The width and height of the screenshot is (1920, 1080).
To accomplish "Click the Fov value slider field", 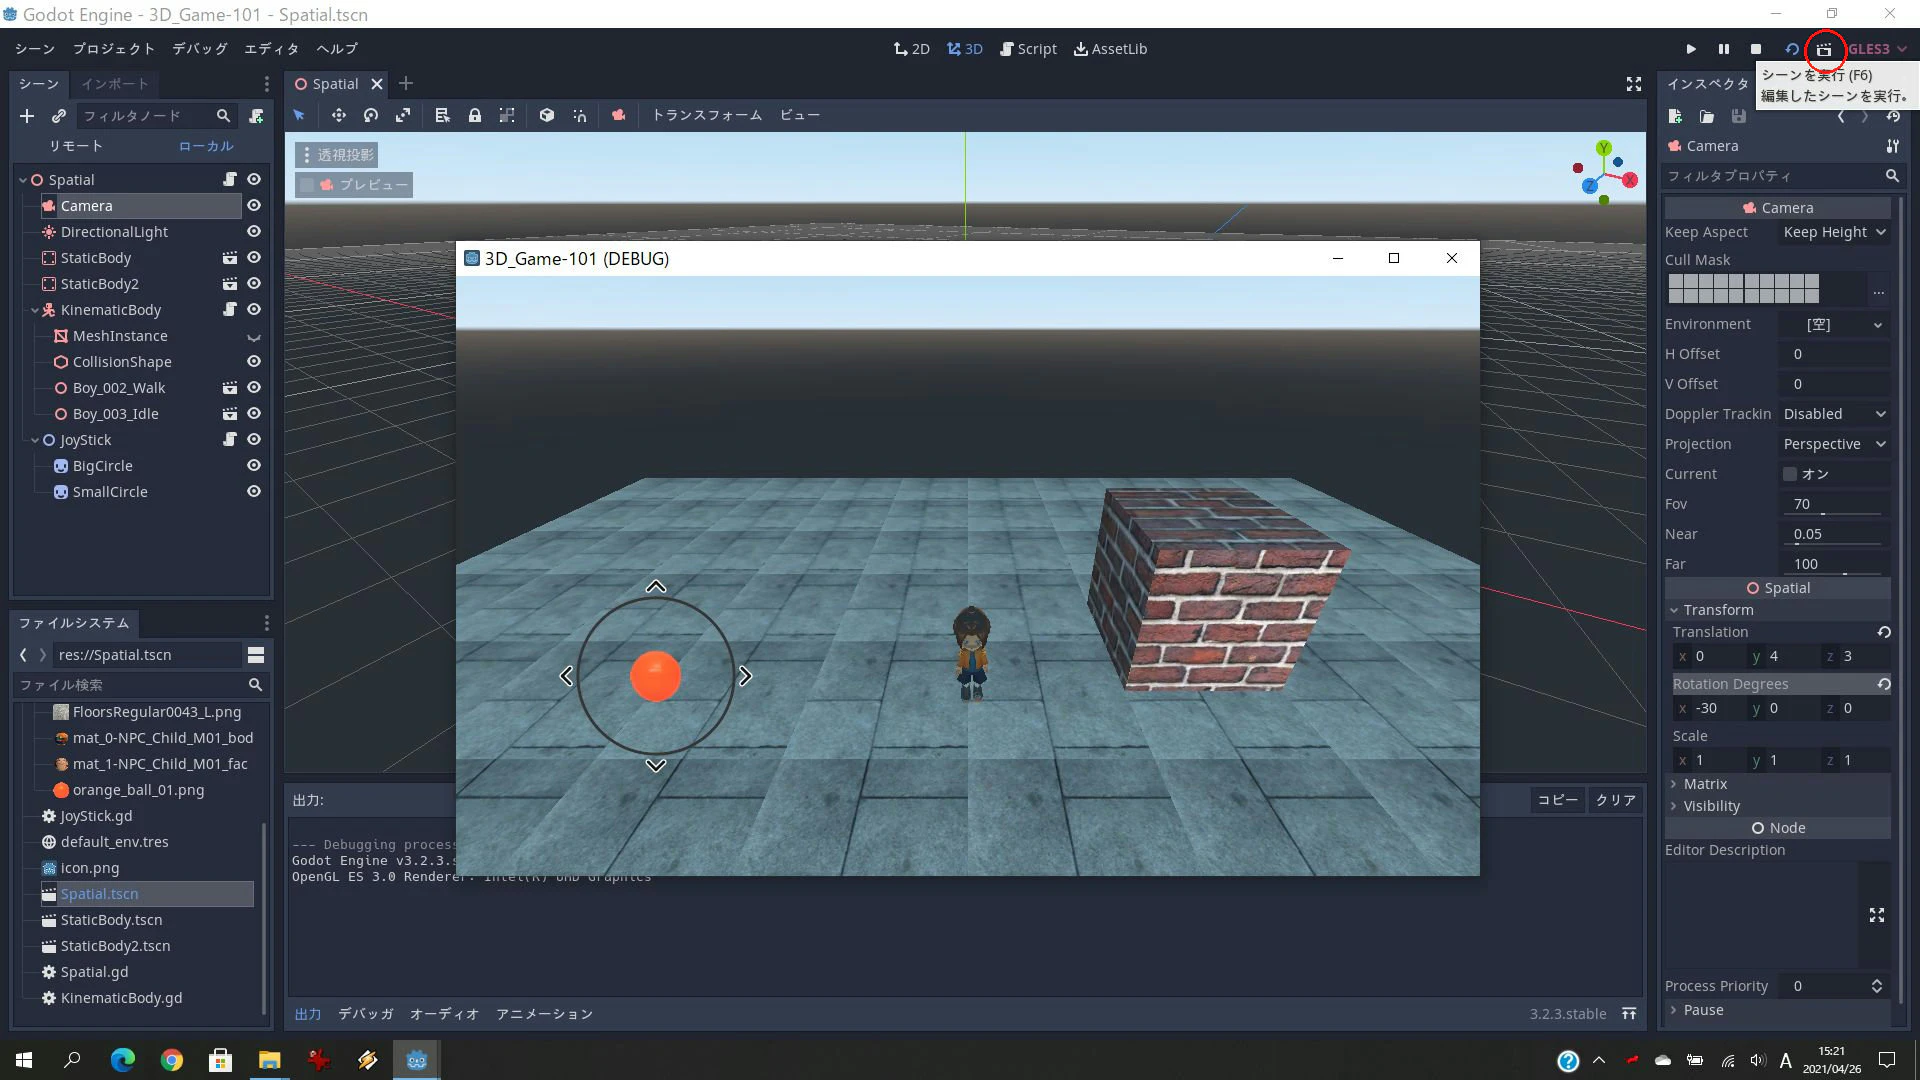I will tap(1834, 504).
